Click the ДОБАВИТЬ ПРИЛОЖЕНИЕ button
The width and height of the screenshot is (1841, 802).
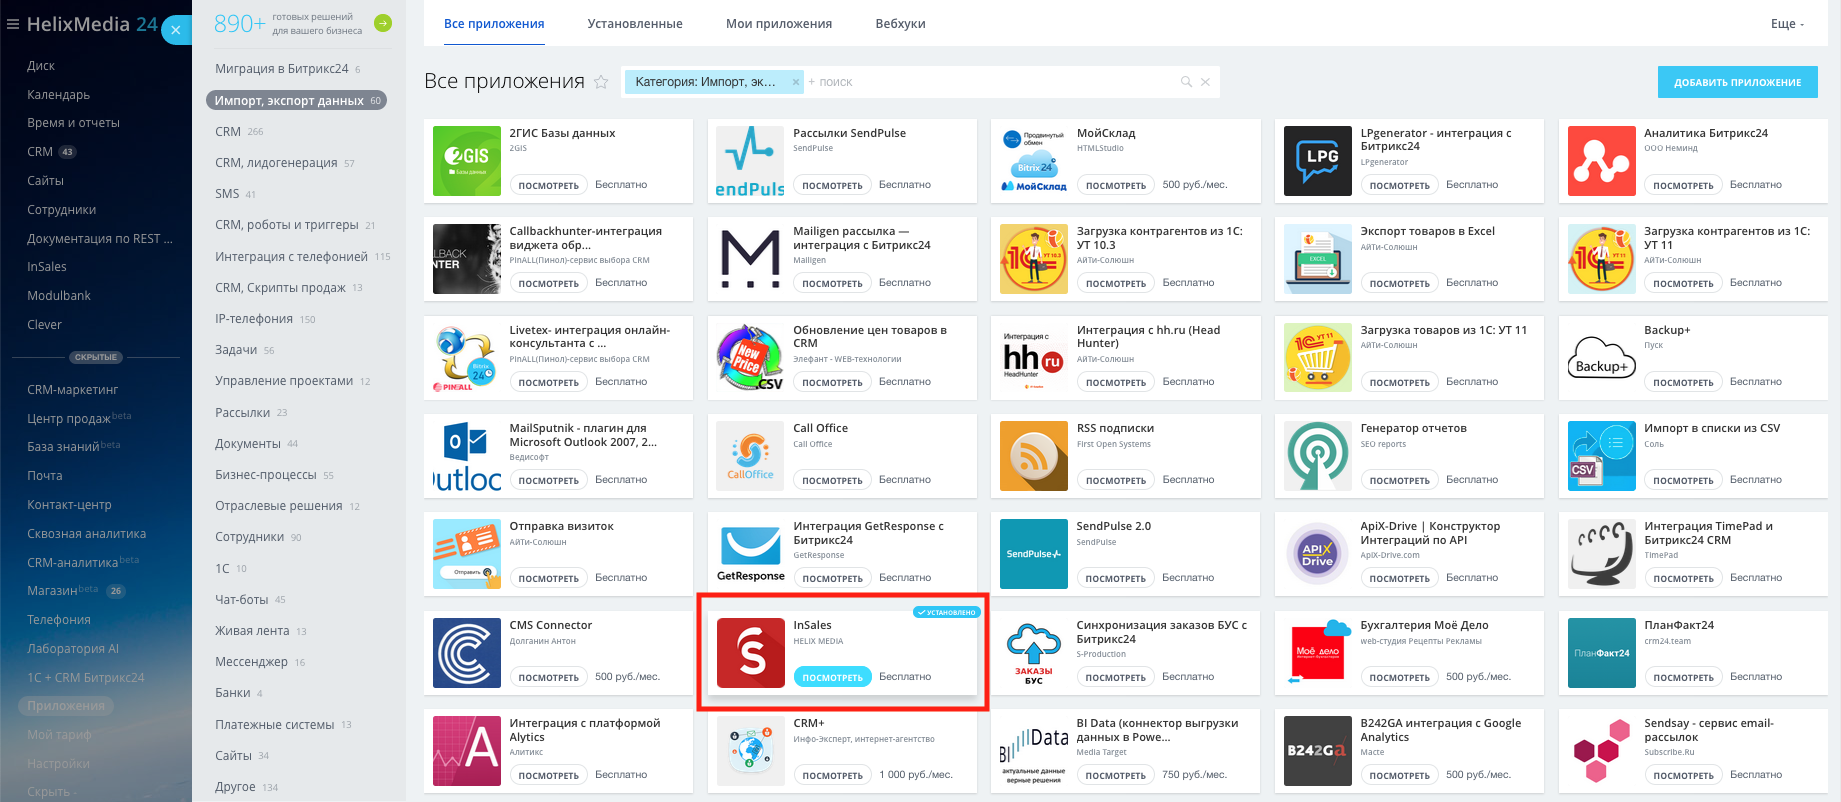1738,82
